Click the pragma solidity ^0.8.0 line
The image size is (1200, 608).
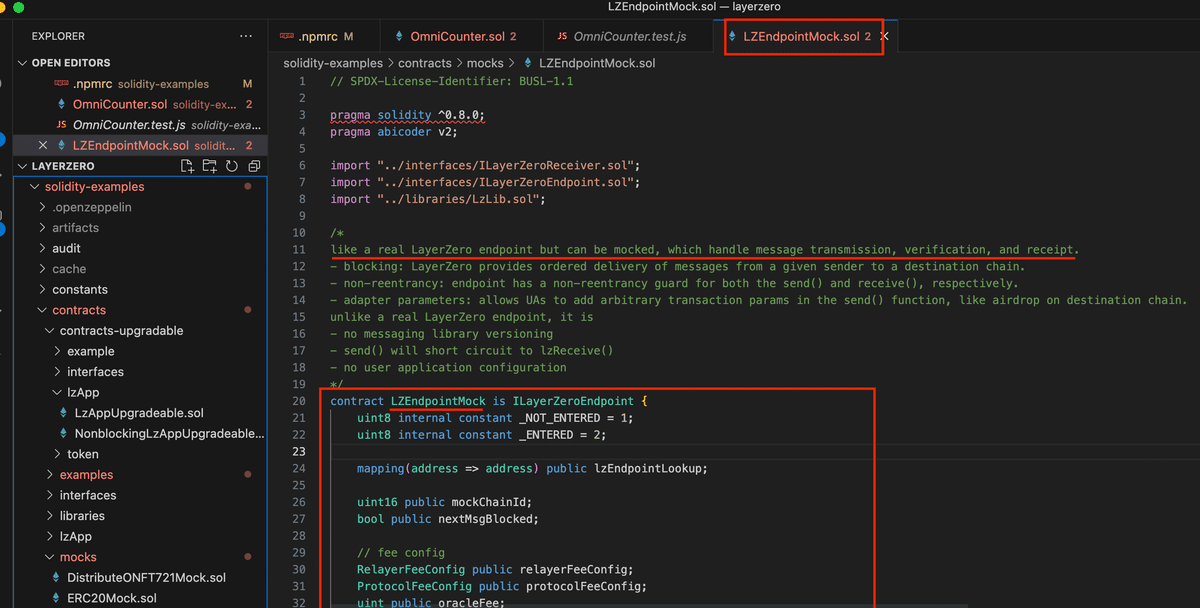pyautogui.click(x=407, y=115)
